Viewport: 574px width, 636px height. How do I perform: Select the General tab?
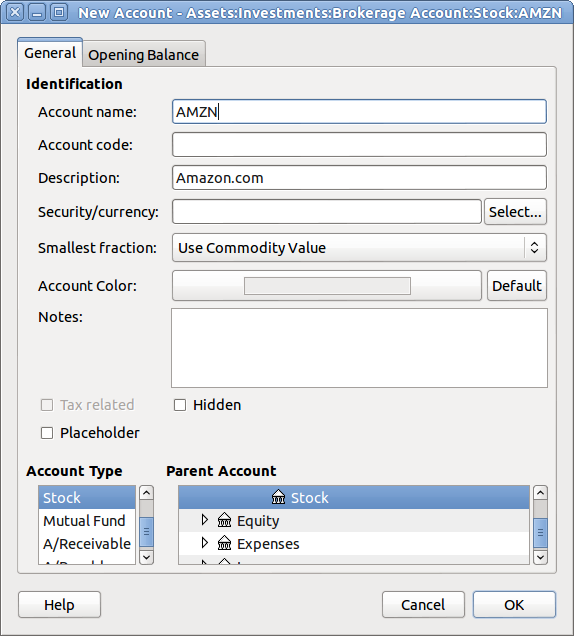click(50, 53)
